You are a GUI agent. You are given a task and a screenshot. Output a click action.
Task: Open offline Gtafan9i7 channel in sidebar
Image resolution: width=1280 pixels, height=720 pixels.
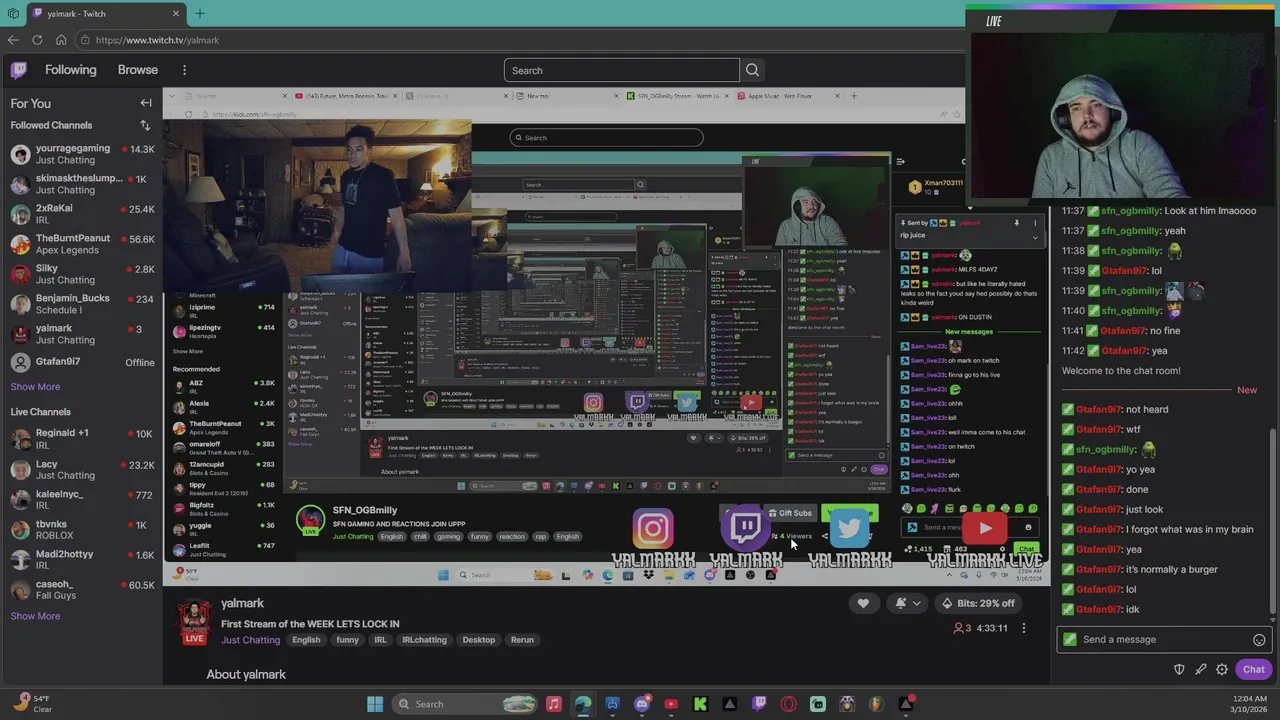point(81,362)
